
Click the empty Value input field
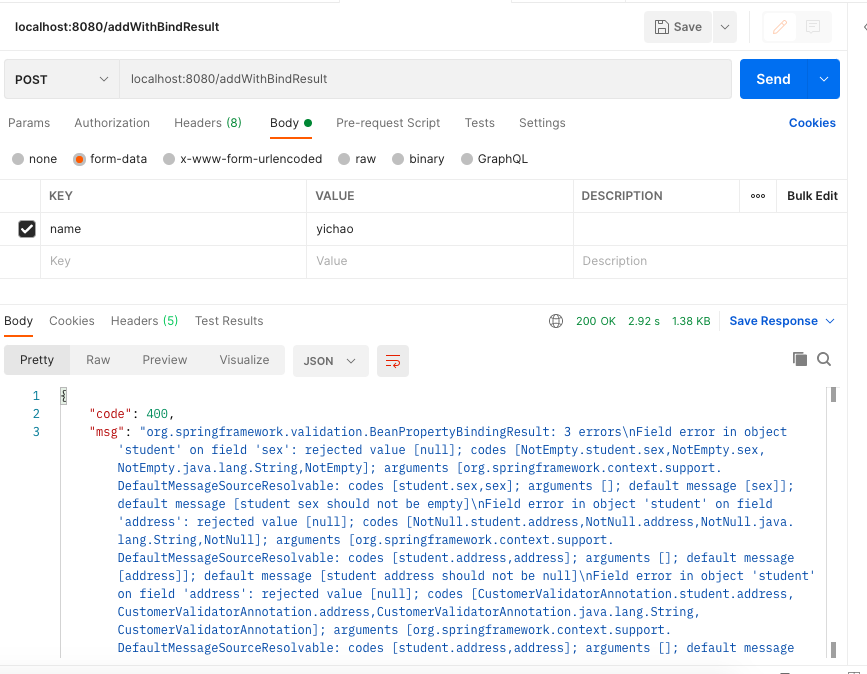coord(440,261)
